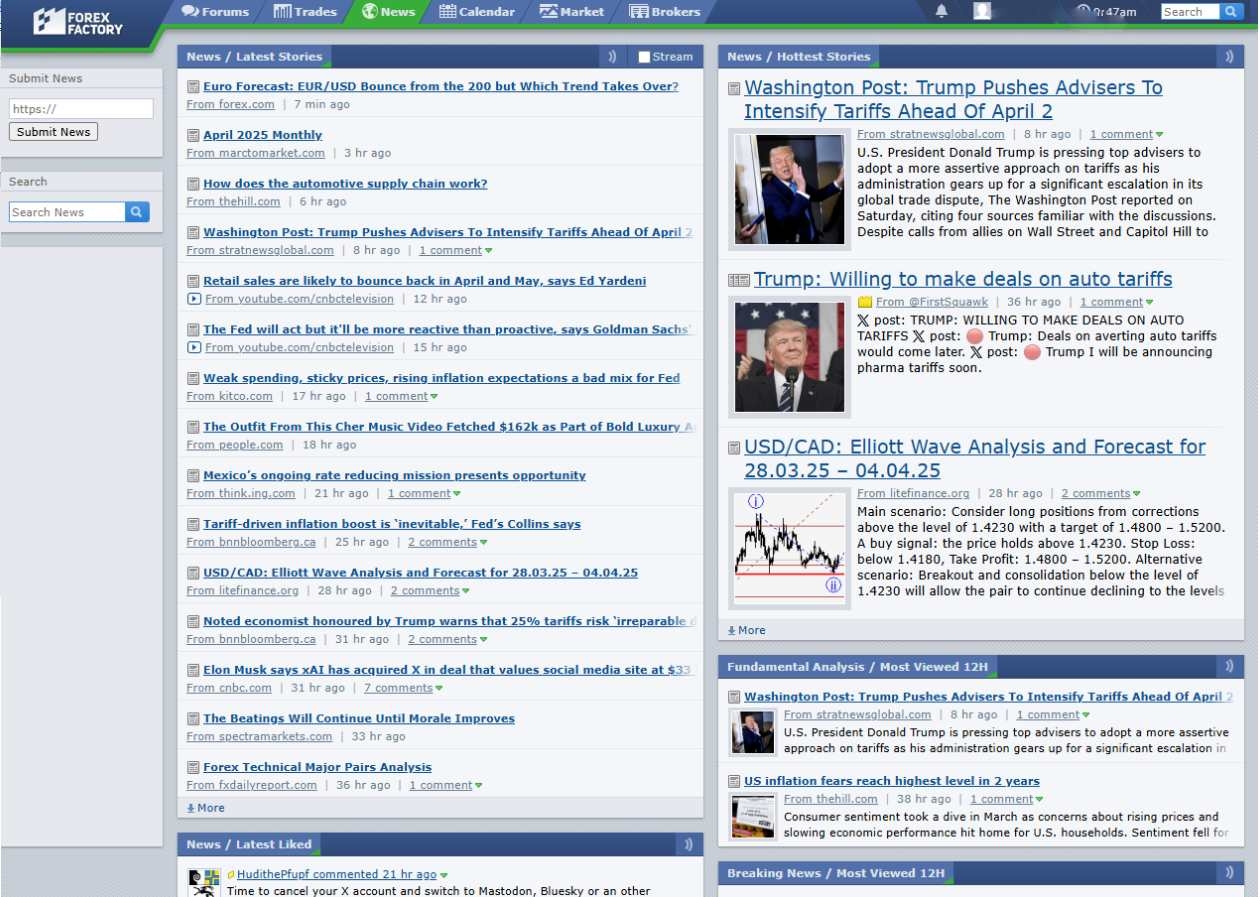The image size is (1260, 897).
Task: Collapse the Fundamental Analysis Most Viewed panel icon
Action: click(x=1229, y=667)
